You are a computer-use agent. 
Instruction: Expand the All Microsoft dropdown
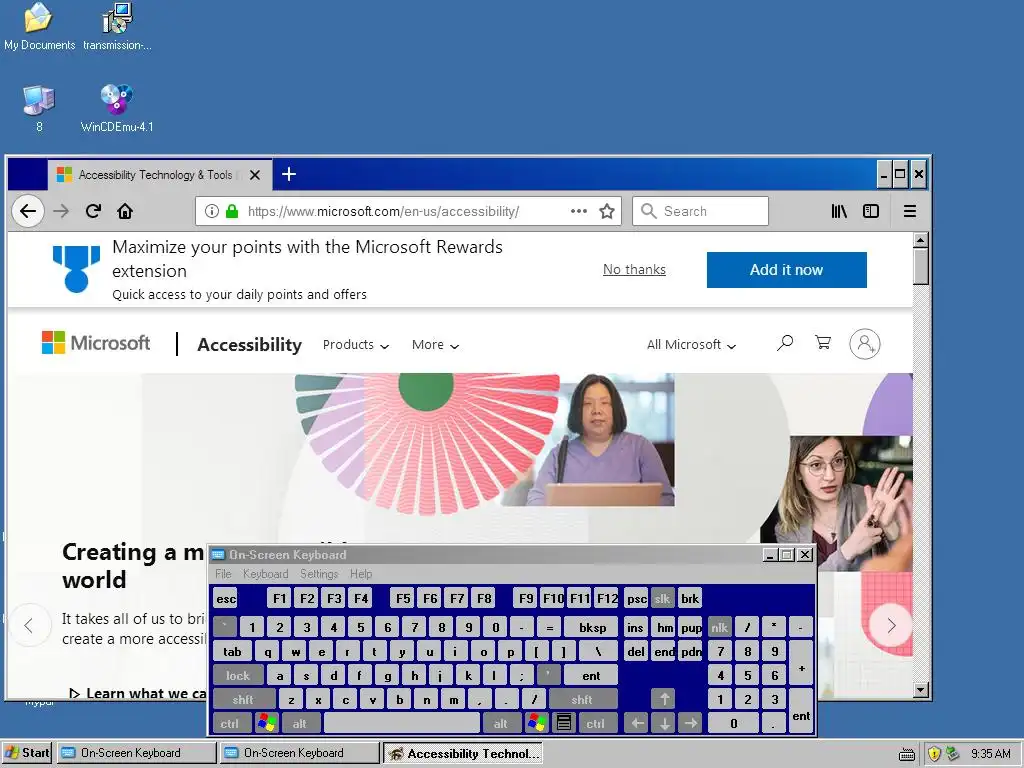click(692, 344)
